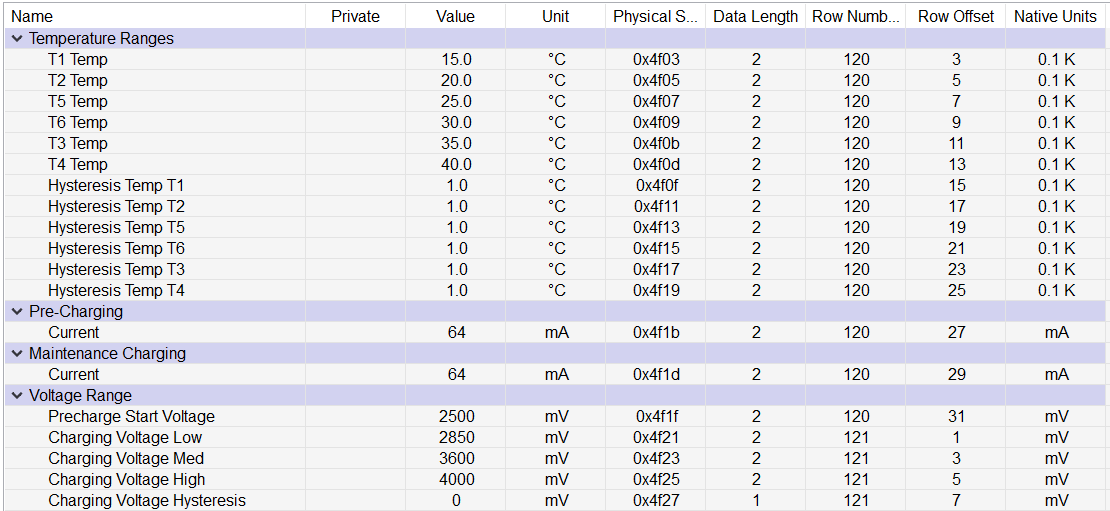Viewport: 1110px width, 511px height.
Task: Click the Data Length column header
Action: (755, 16)
